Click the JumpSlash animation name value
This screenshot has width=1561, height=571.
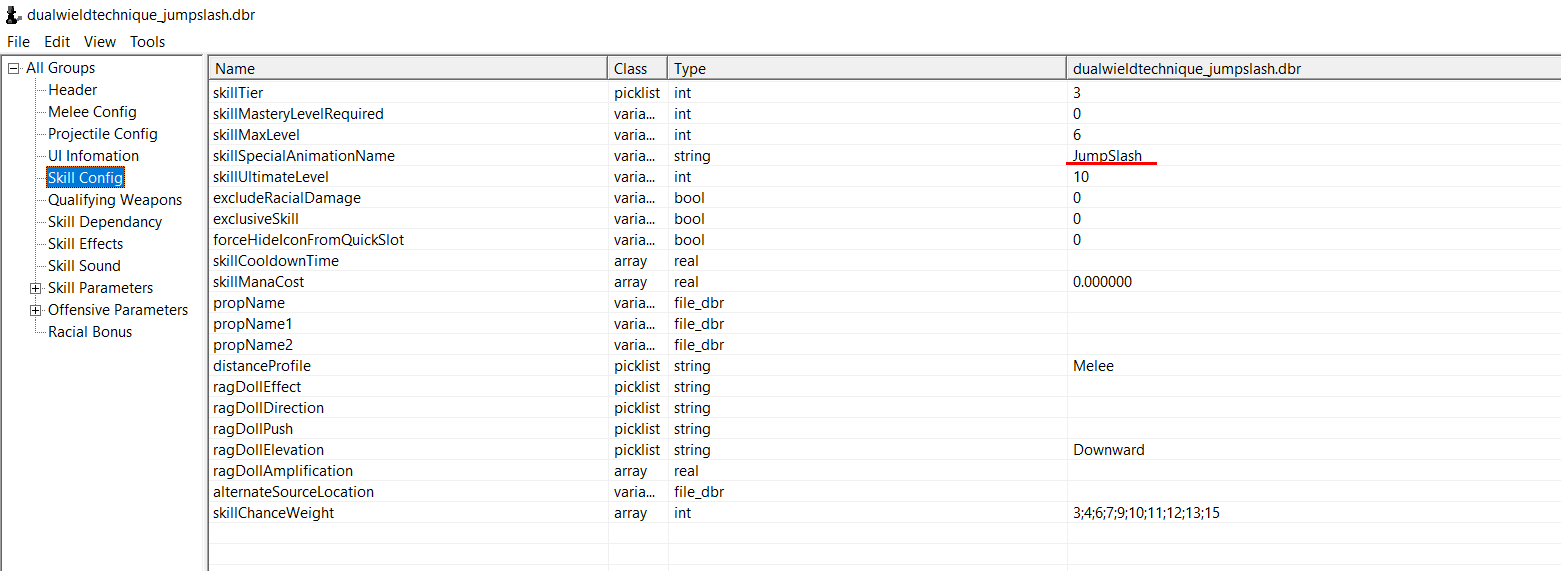[1107, 156]
